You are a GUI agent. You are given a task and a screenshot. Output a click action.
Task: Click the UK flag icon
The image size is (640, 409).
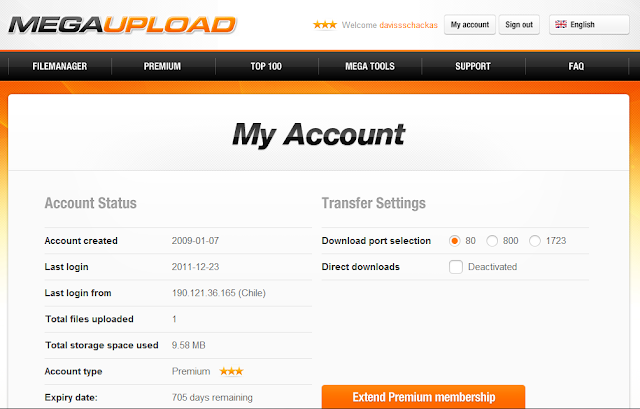pyautogui.click(x=561, y=24)
